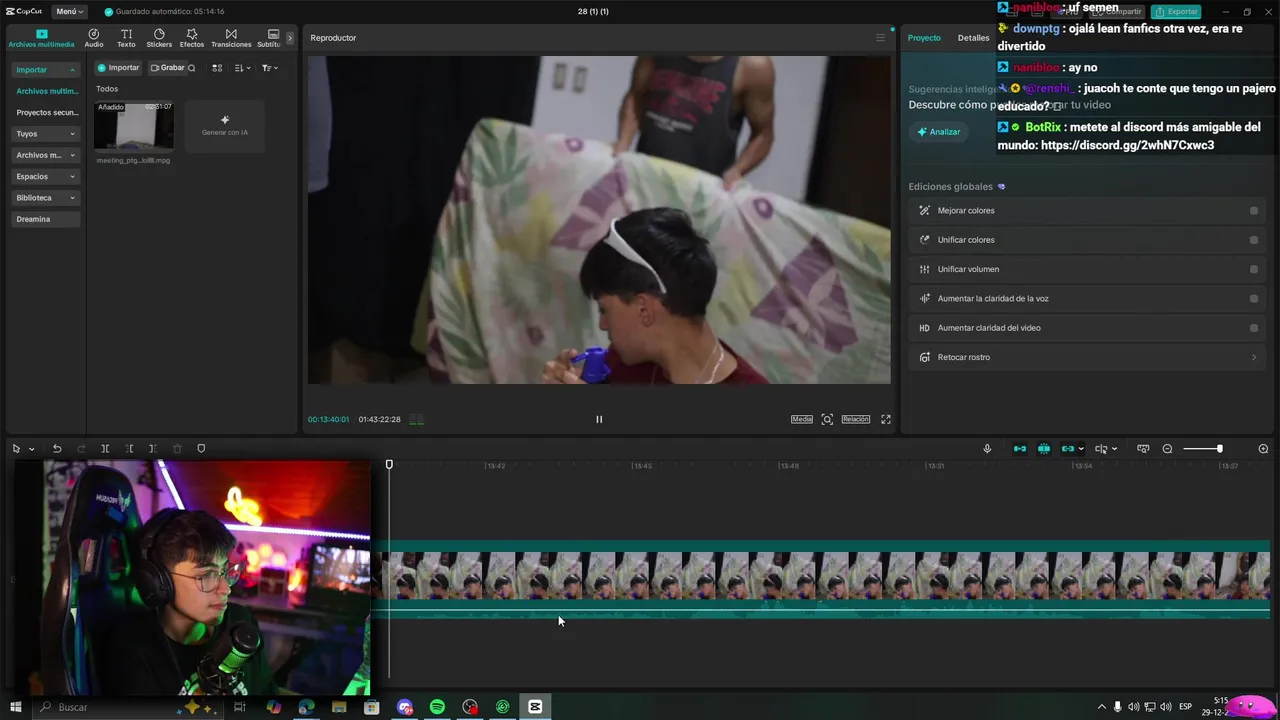Screen dimensions: 1280x720
Task: Switch to the Efectos tab
Action: click(x=192, y=39)
